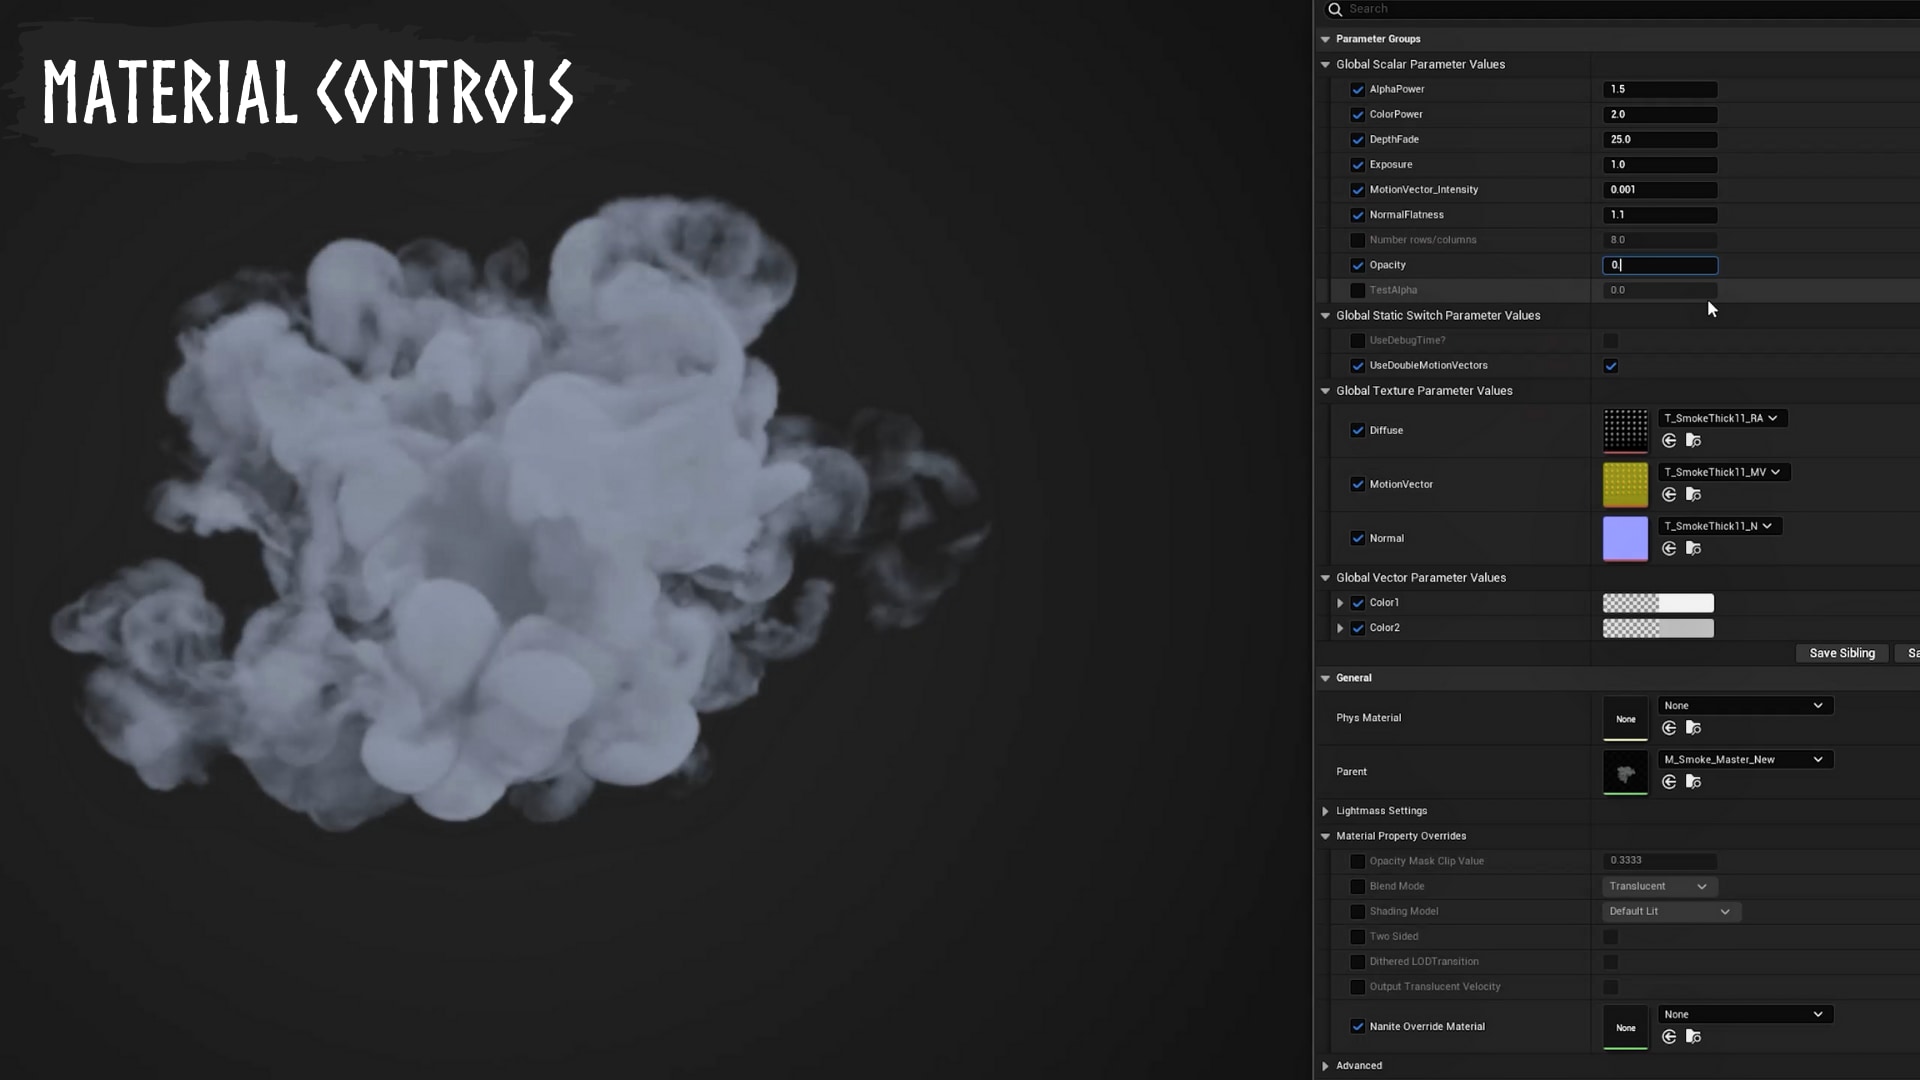Click the Color1 color swatch

pos(1659,603)
